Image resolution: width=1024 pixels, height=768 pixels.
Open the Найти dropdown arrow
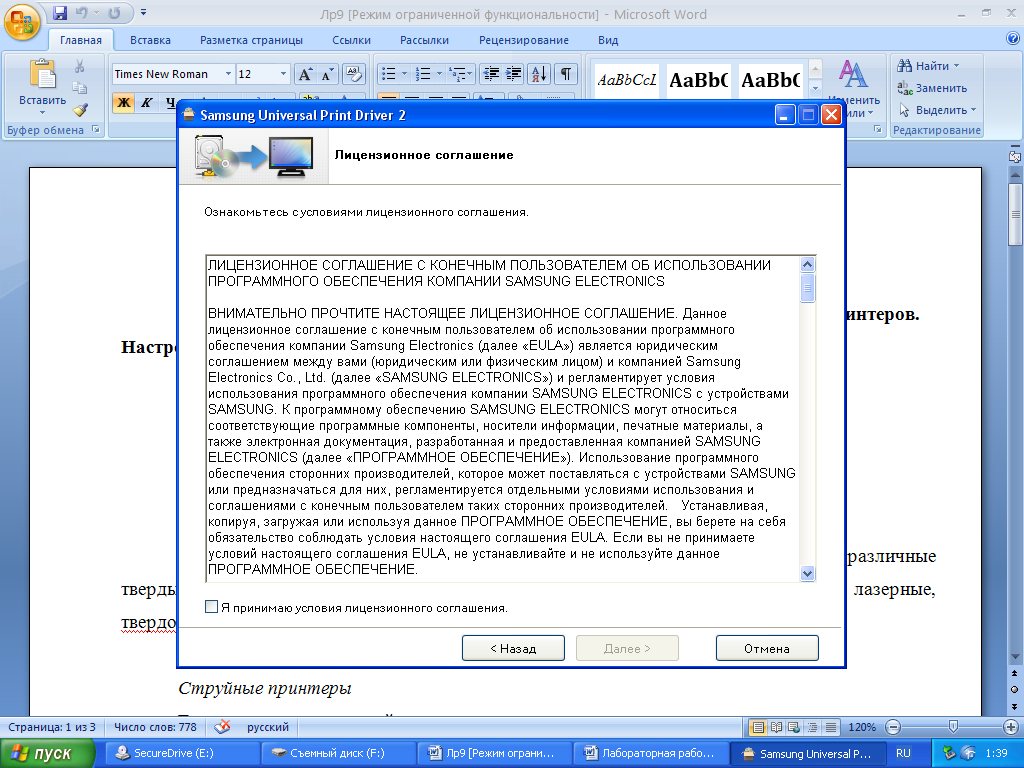click(x=956, y=66)
